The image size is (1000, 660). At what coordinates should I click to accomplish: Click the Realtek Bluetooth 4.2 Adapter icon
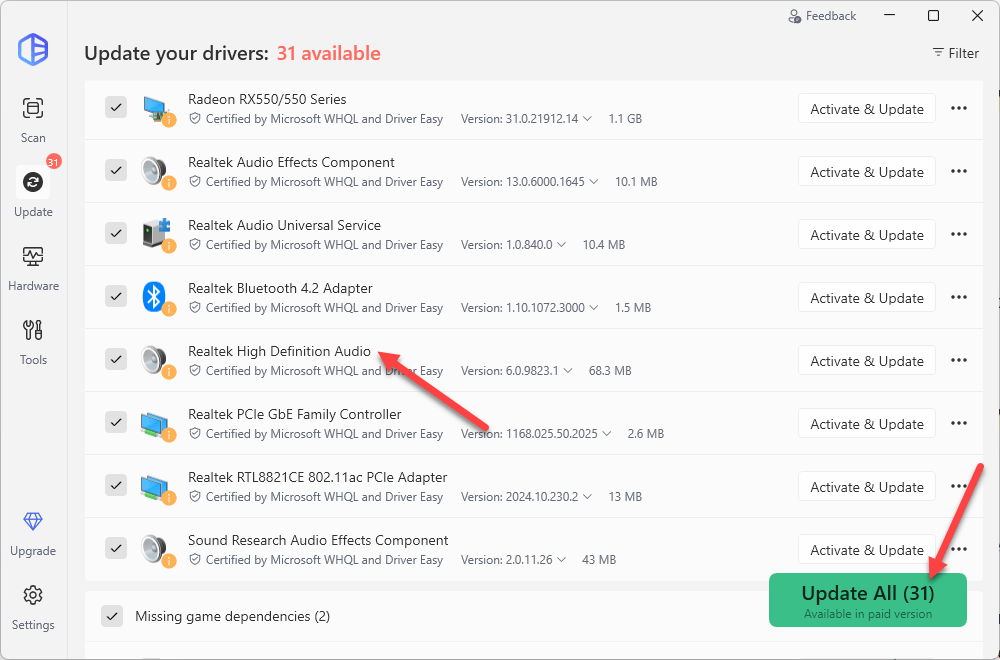[154, 297]
